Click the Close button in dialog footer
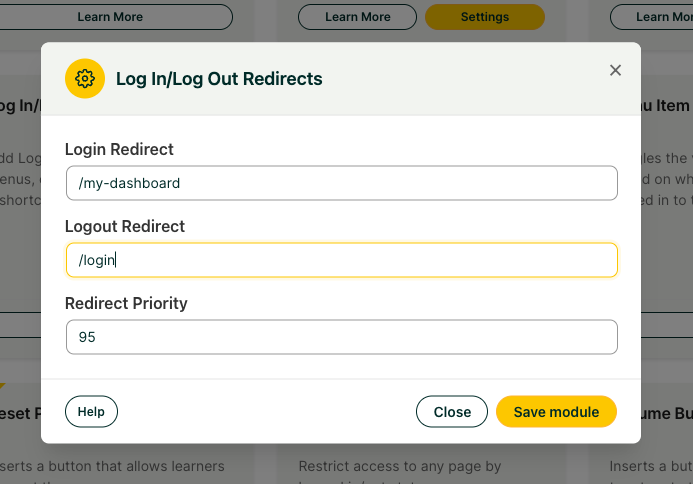The image size is (693, 484). 452,412
